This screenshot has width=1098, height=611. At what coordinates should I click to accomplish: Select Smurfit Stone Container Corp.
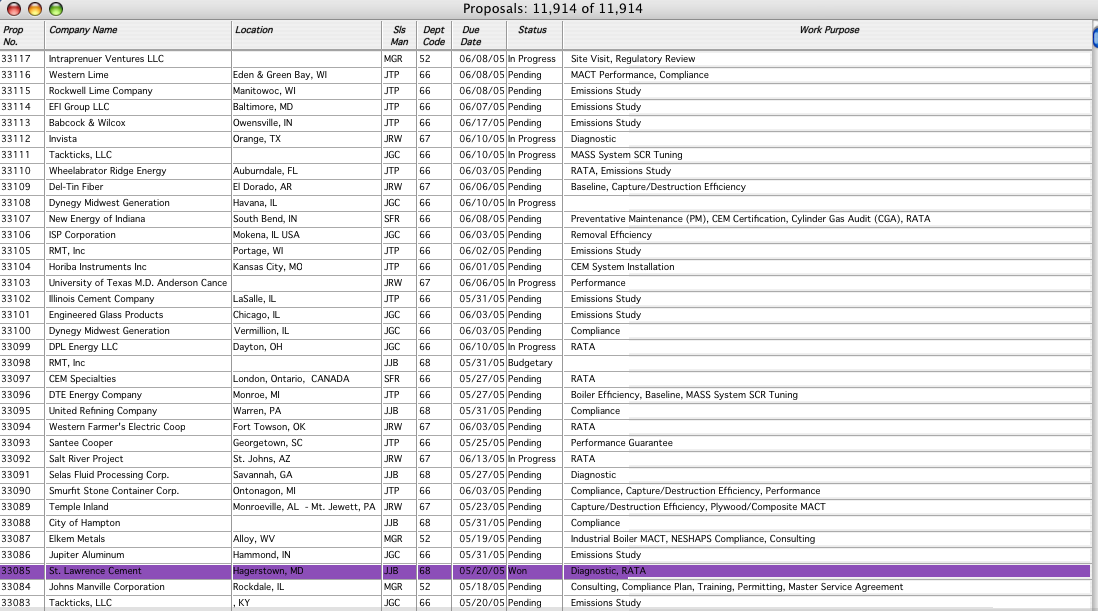(x=113, y=491)
